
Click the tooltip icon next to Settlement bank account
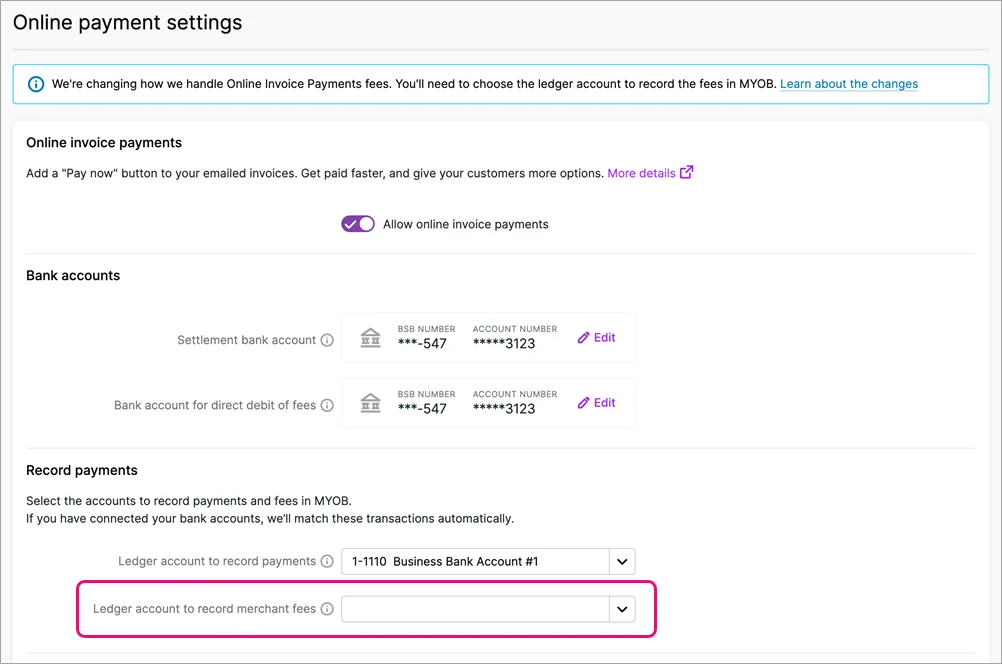(328, 340)
